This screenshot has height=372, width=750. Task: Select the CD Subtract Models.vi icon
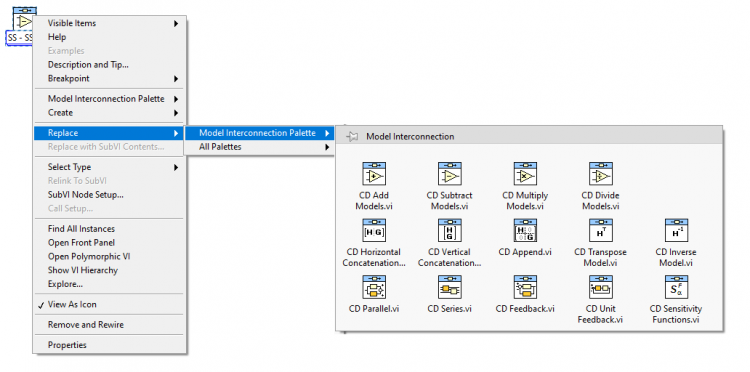click(x=450, y=174)
